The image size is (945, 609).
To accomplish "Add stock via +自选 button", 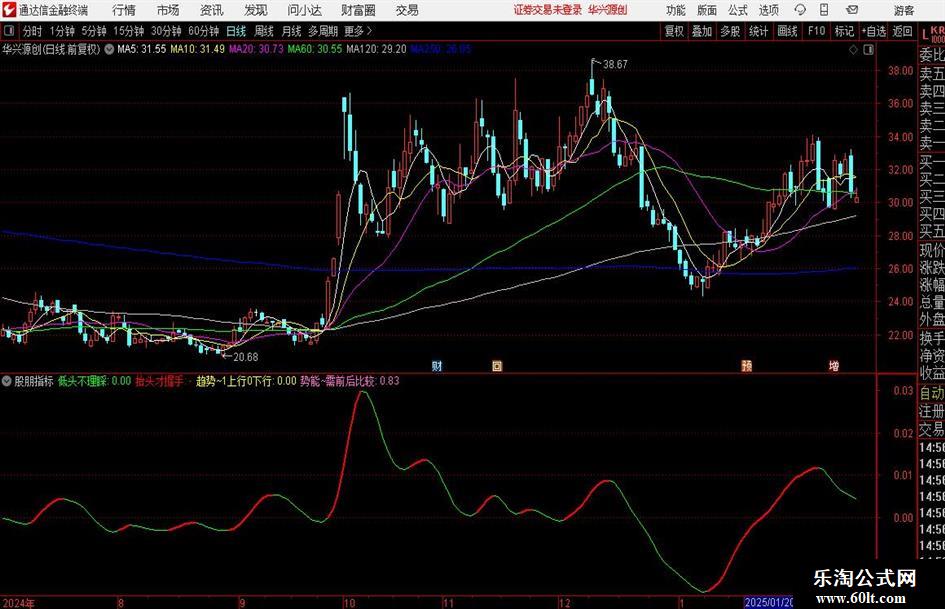I will (x=874, y=31).
